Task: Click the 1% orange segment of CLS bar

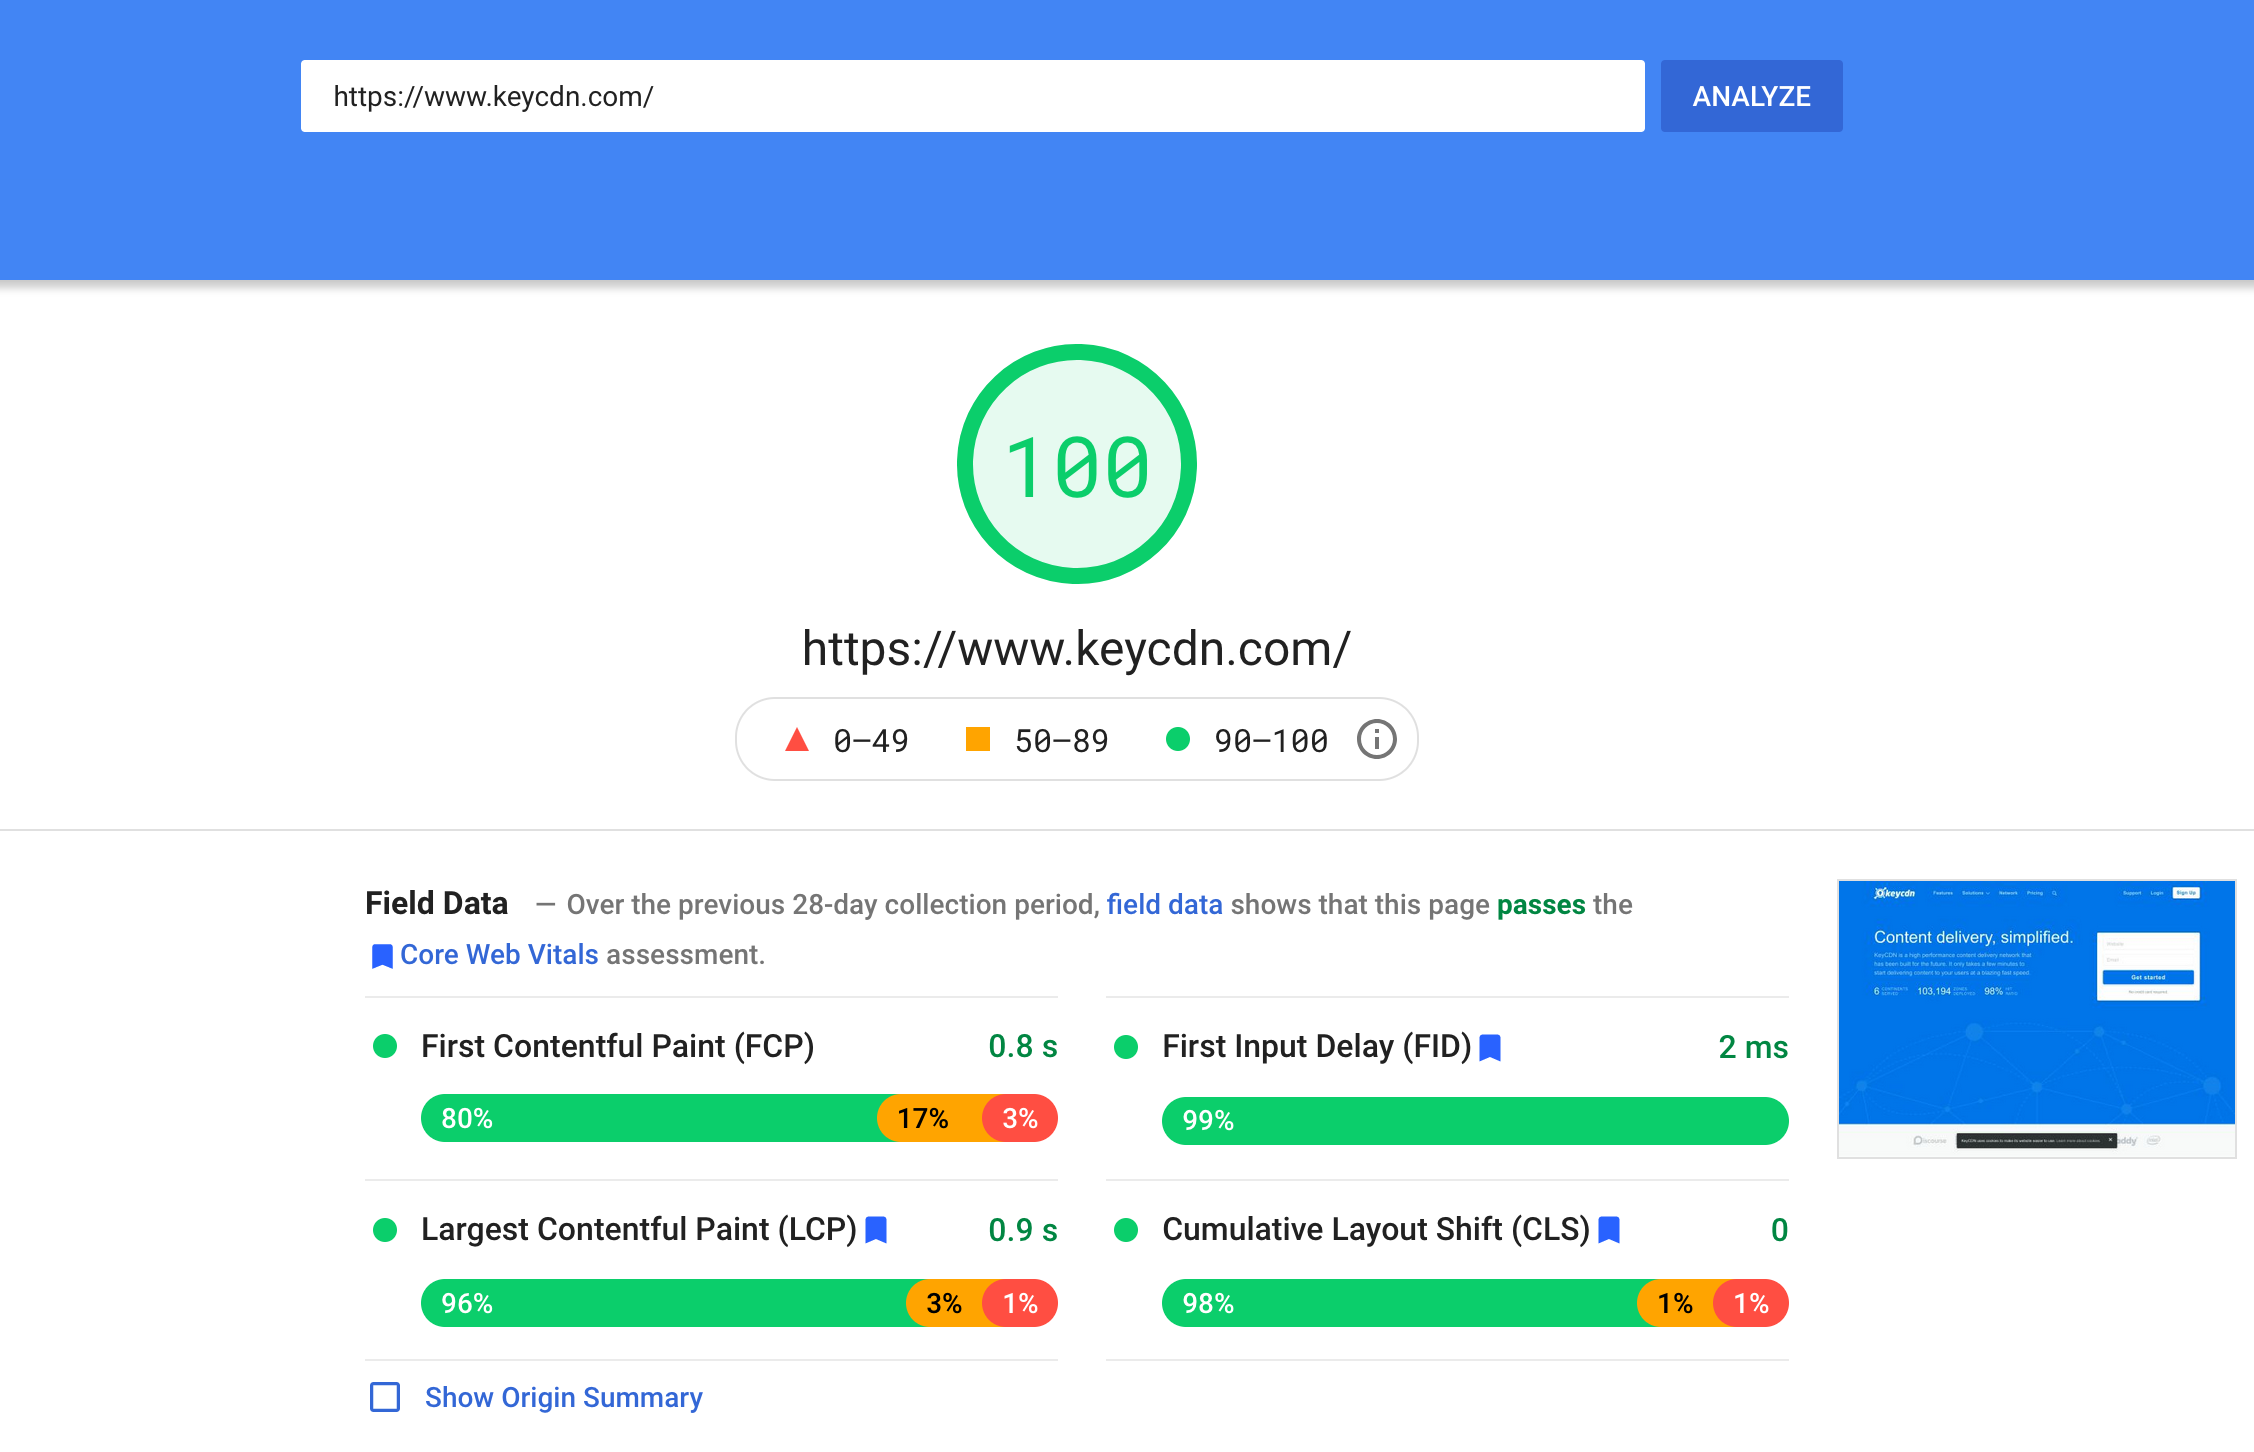Action: (x=1675, y=1303)
